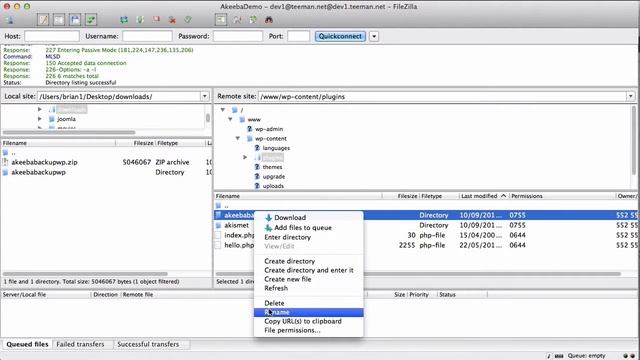
Task: Collapse the wp-content node in remote tree
Action: pos(238,138)
